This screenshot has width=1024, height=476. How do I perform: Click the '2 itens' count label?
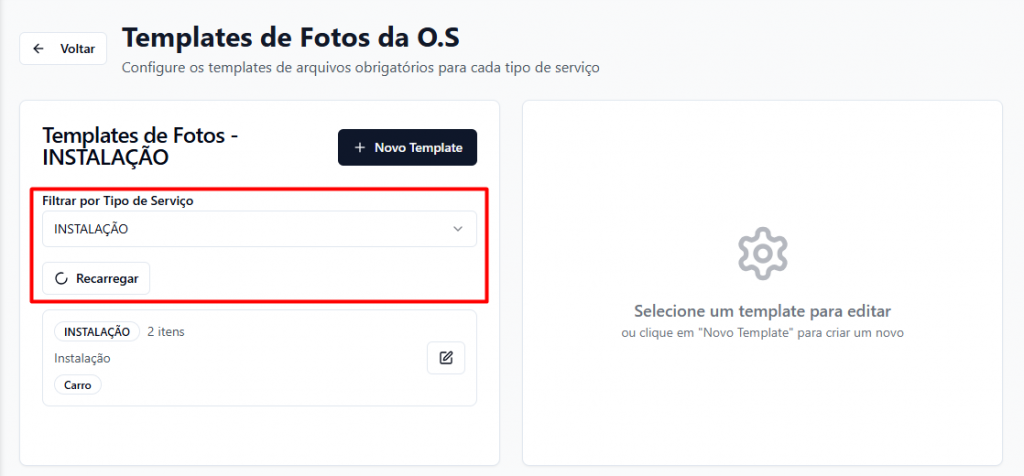(166, 332)
